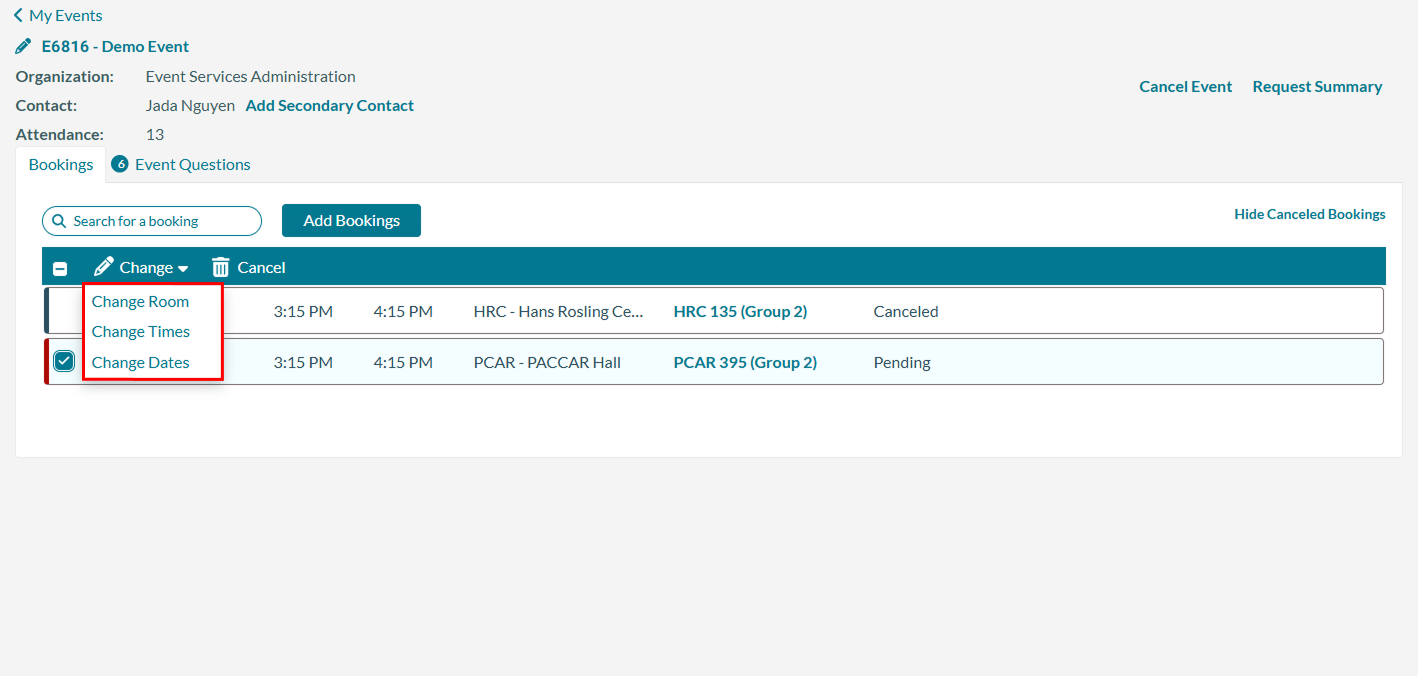Open the PCAR 395 (Group 2) room link

[x=745, y=363]
